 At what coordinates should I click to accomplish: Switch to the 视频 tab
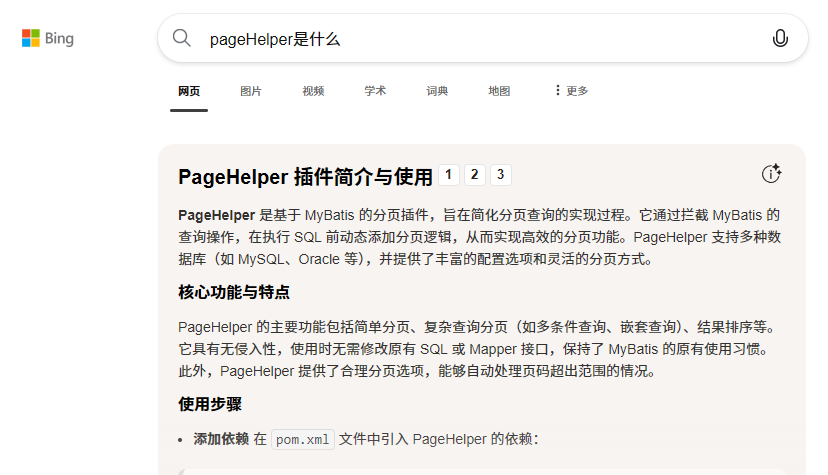313,91
